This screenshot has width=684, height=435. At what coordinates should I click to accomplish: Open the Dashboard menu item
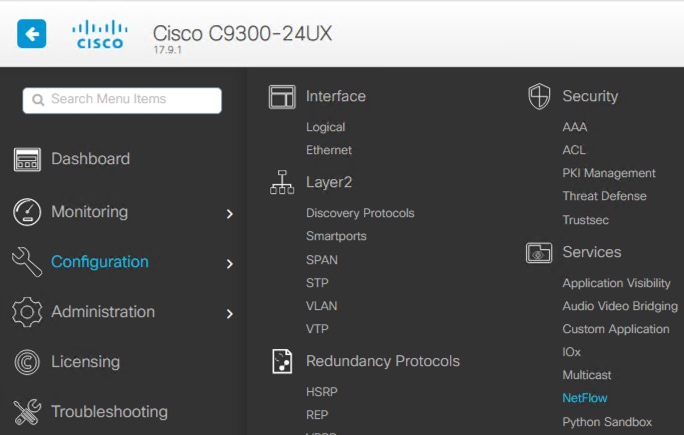pyautogui.click(x=90, y=159)
